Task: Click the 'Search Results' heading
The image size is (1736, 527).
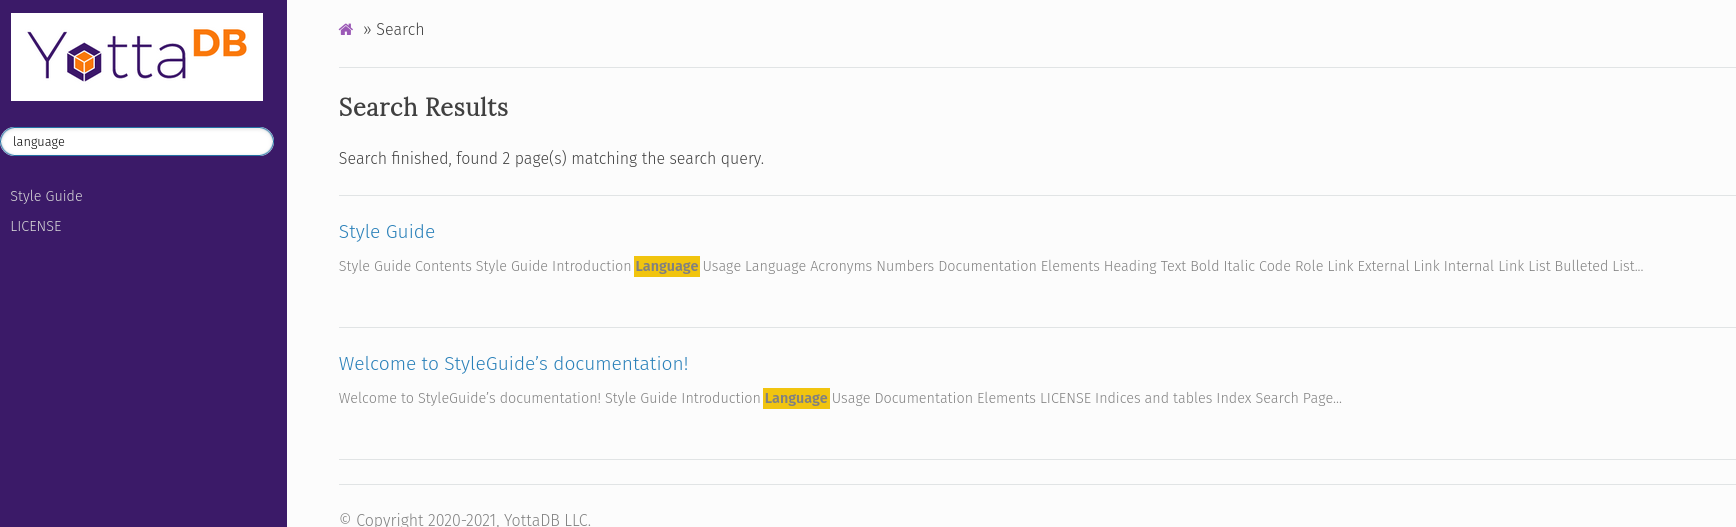Action: tap(423, 107)
